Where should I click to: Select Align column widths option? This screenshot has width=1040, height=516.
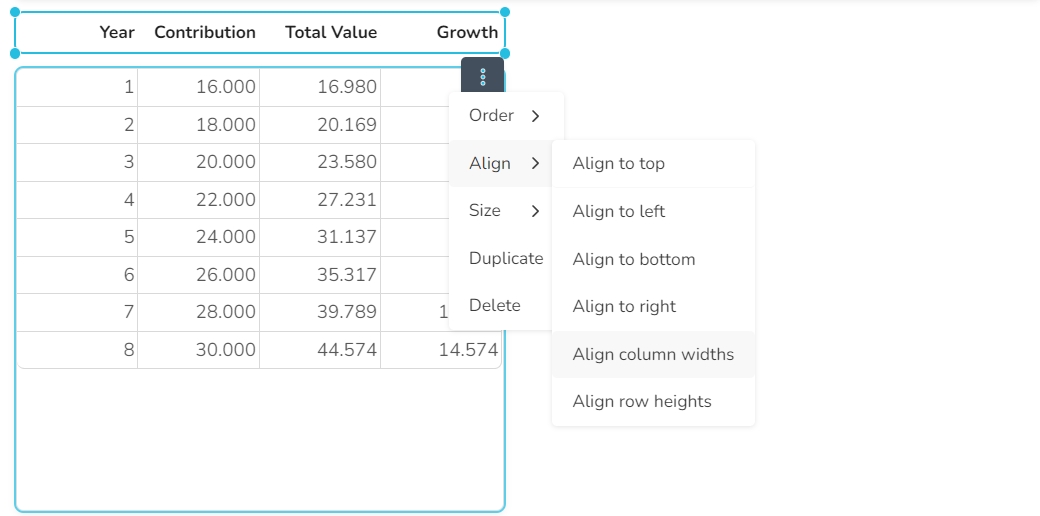653,354
